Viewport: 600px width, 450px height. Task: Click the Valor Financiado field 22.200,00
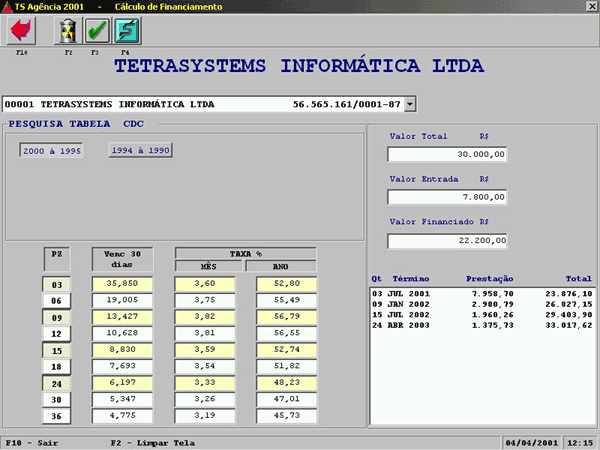coord(447,241)
